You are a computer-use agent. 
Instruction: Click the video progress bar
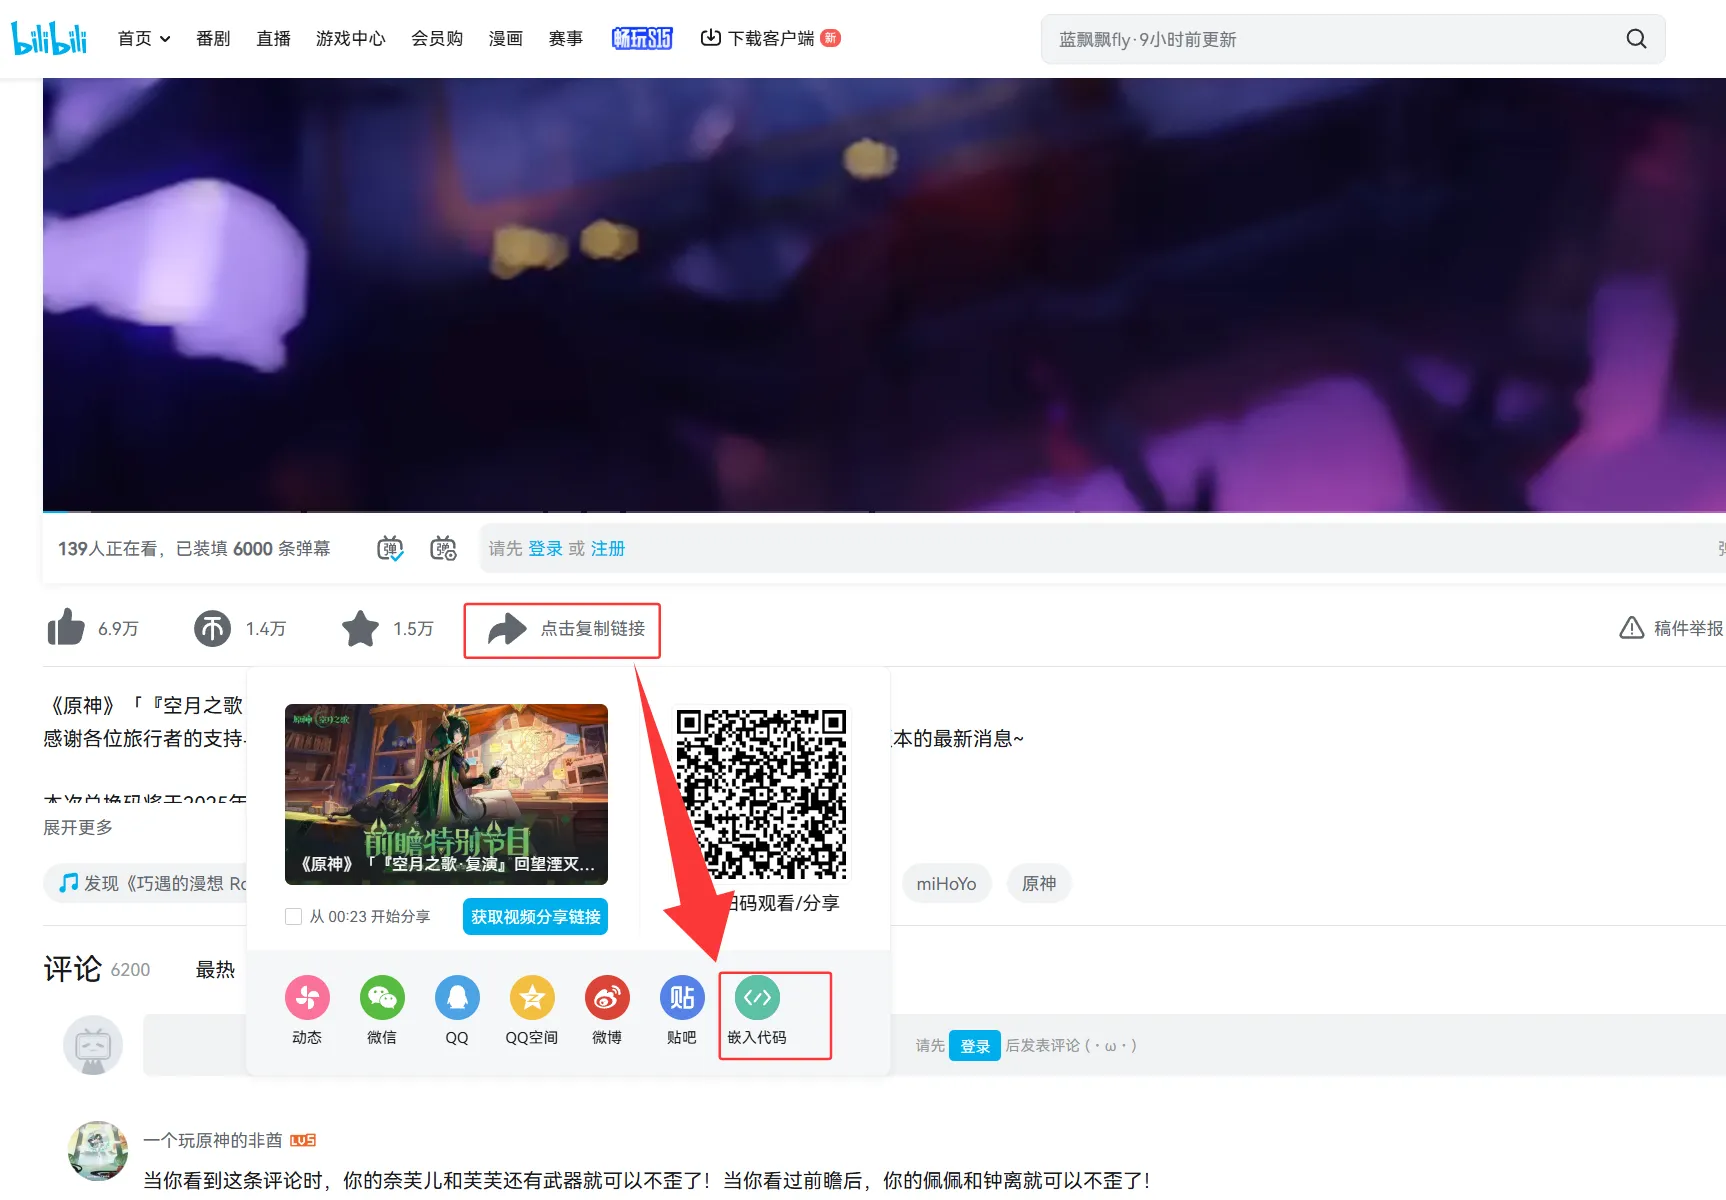pos(800,511)
